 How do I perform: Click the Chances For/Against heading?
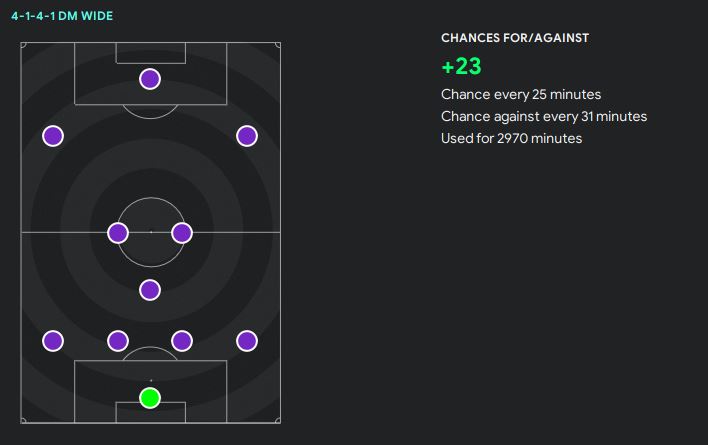pos(515,38)
